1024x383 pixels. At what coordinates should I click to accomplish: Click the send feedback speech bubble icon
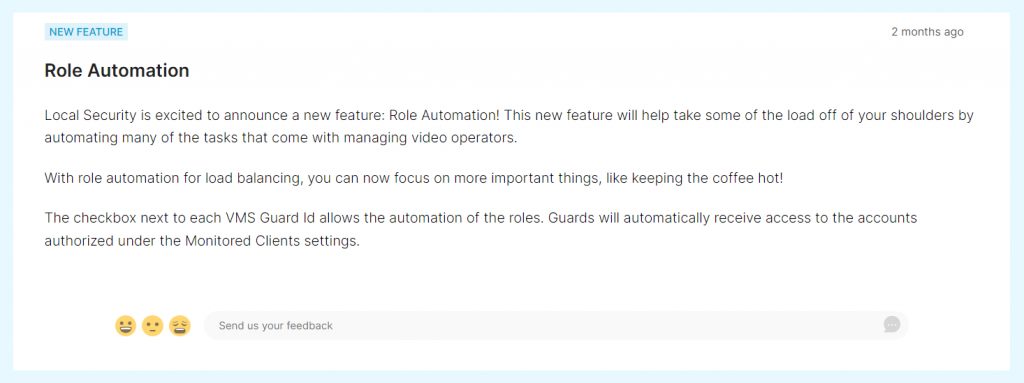pos(891,325)
